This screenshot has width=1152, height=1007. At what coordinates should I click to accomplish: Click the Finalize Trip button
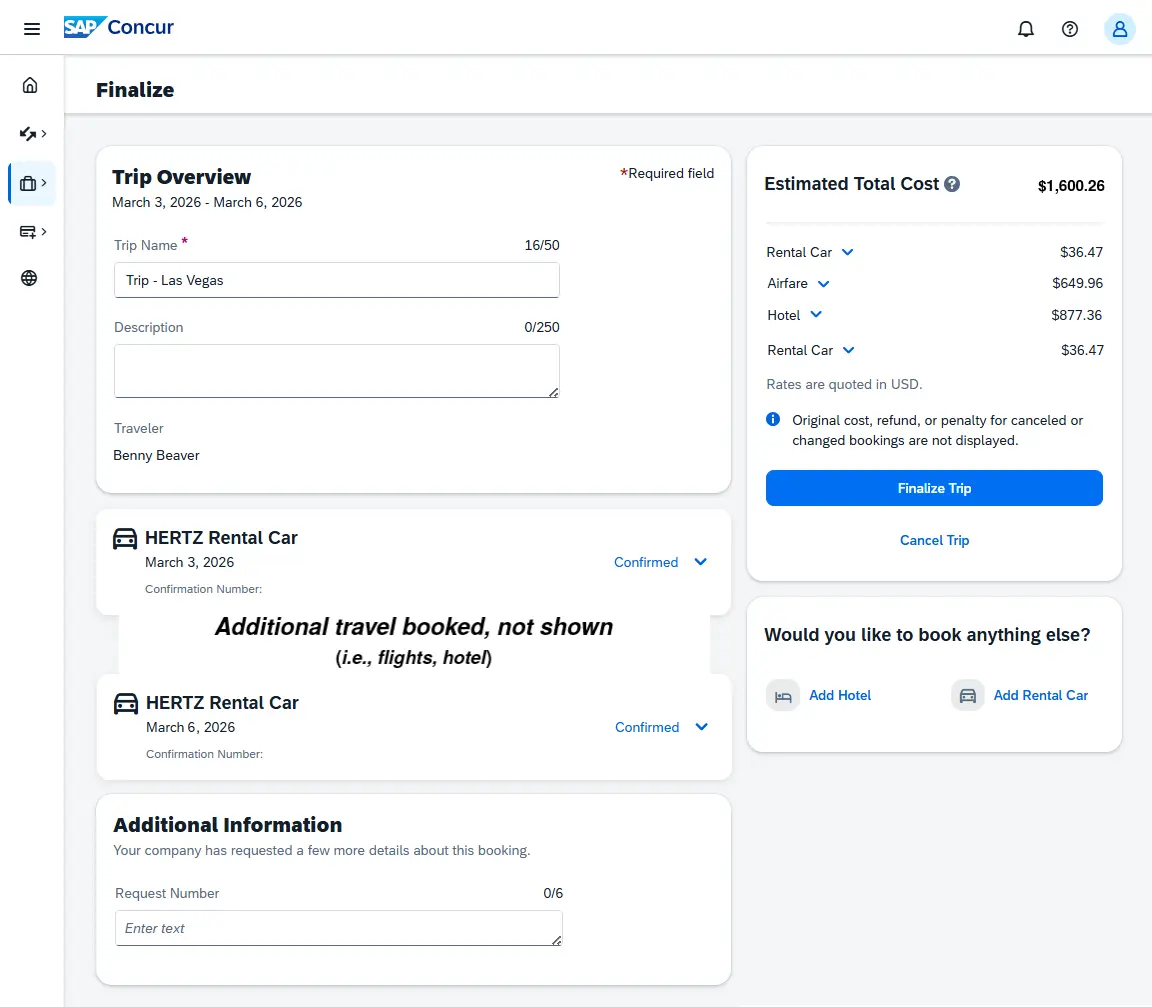tap(934, 488)
